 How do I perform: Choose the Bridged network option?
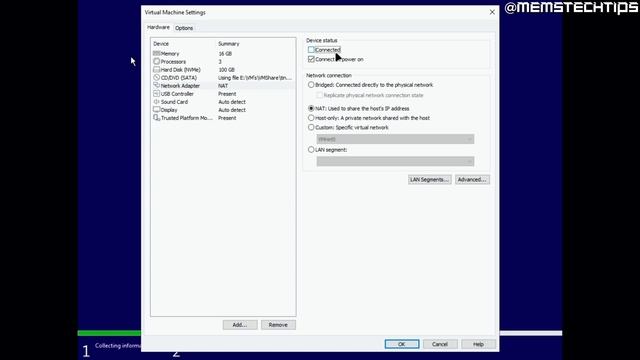tap(311, 85)
